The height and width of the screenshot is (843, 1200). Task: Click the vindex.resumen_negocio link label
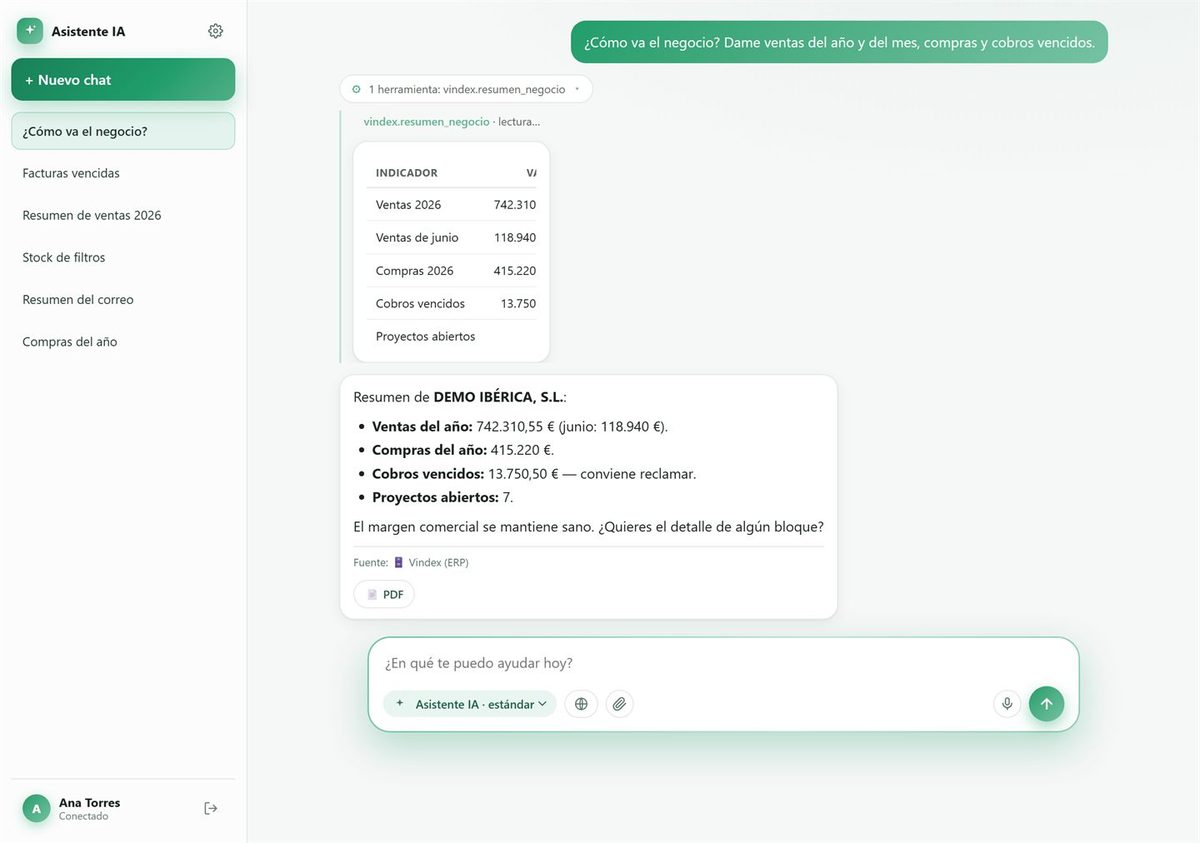click(426, 121)
